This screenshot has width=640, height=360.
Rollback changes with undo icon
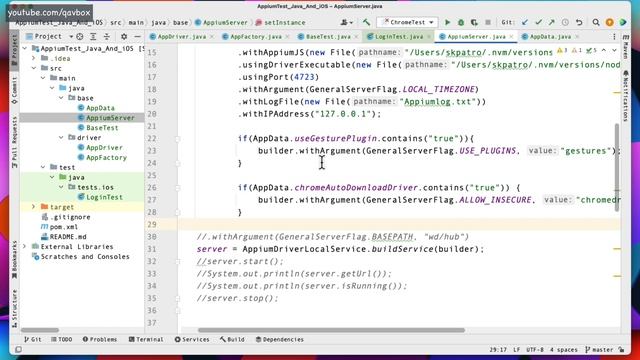coord(579,22)
